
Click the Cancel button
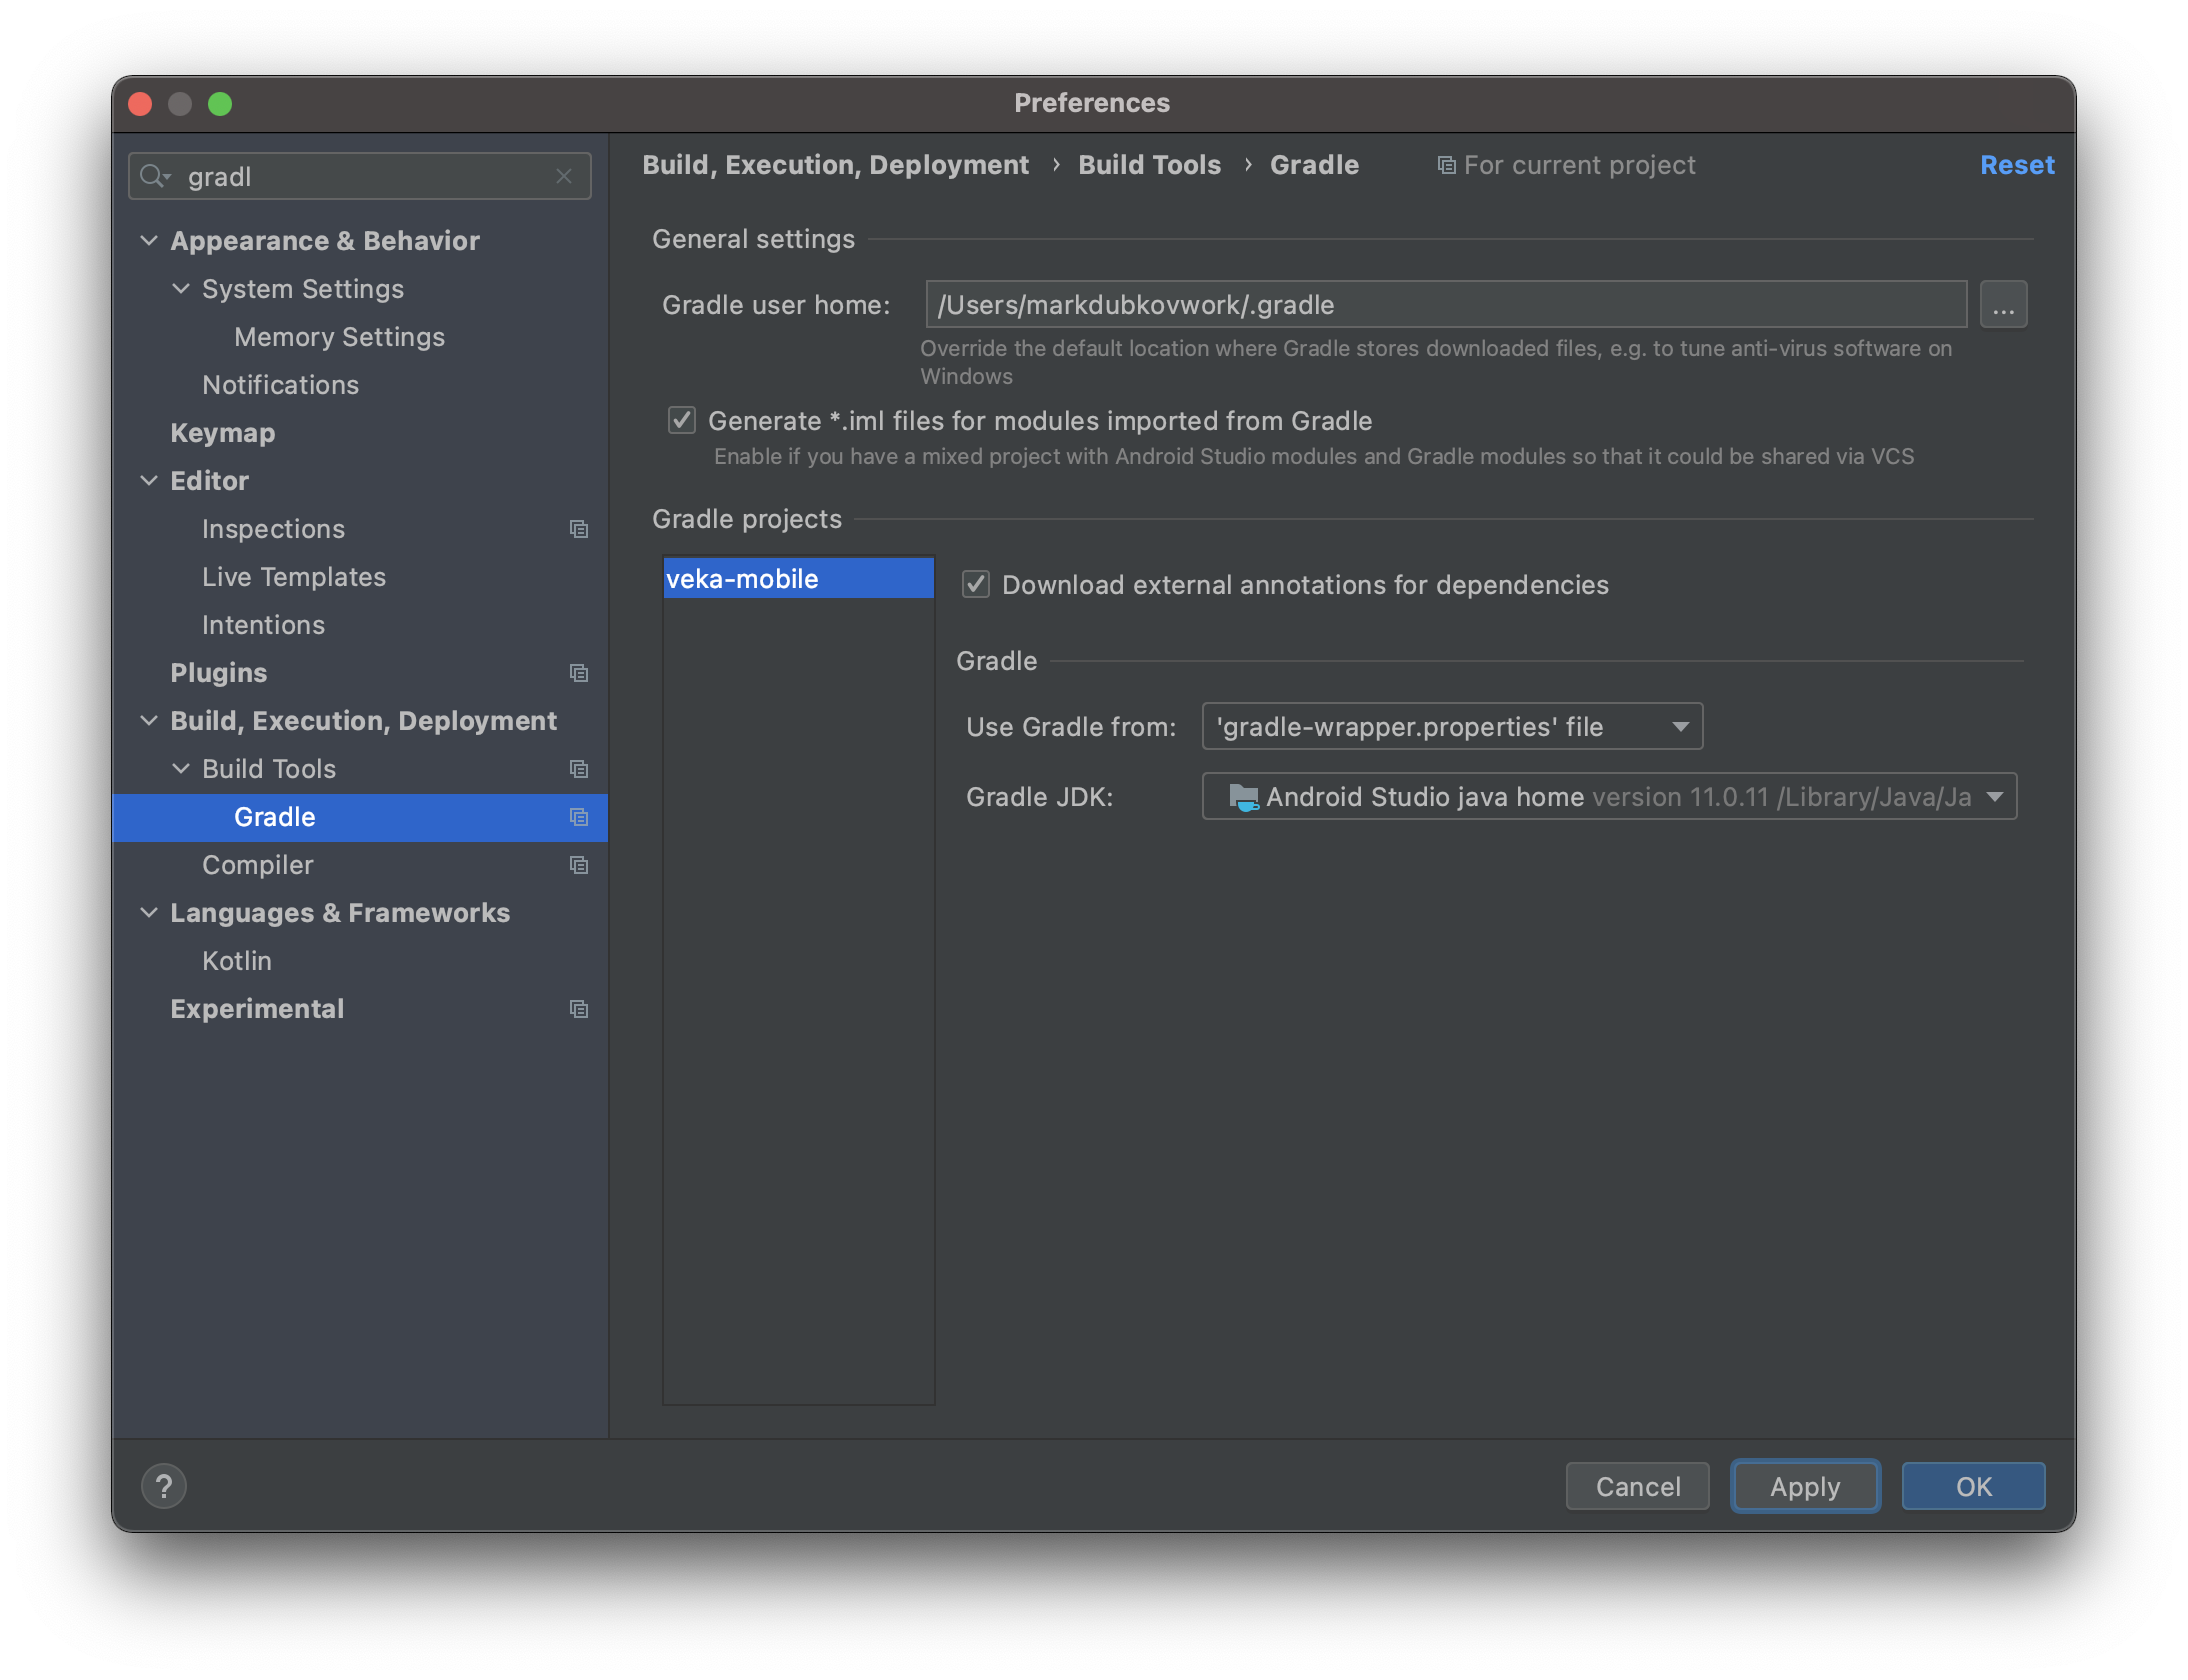tap(1636, 1486)
